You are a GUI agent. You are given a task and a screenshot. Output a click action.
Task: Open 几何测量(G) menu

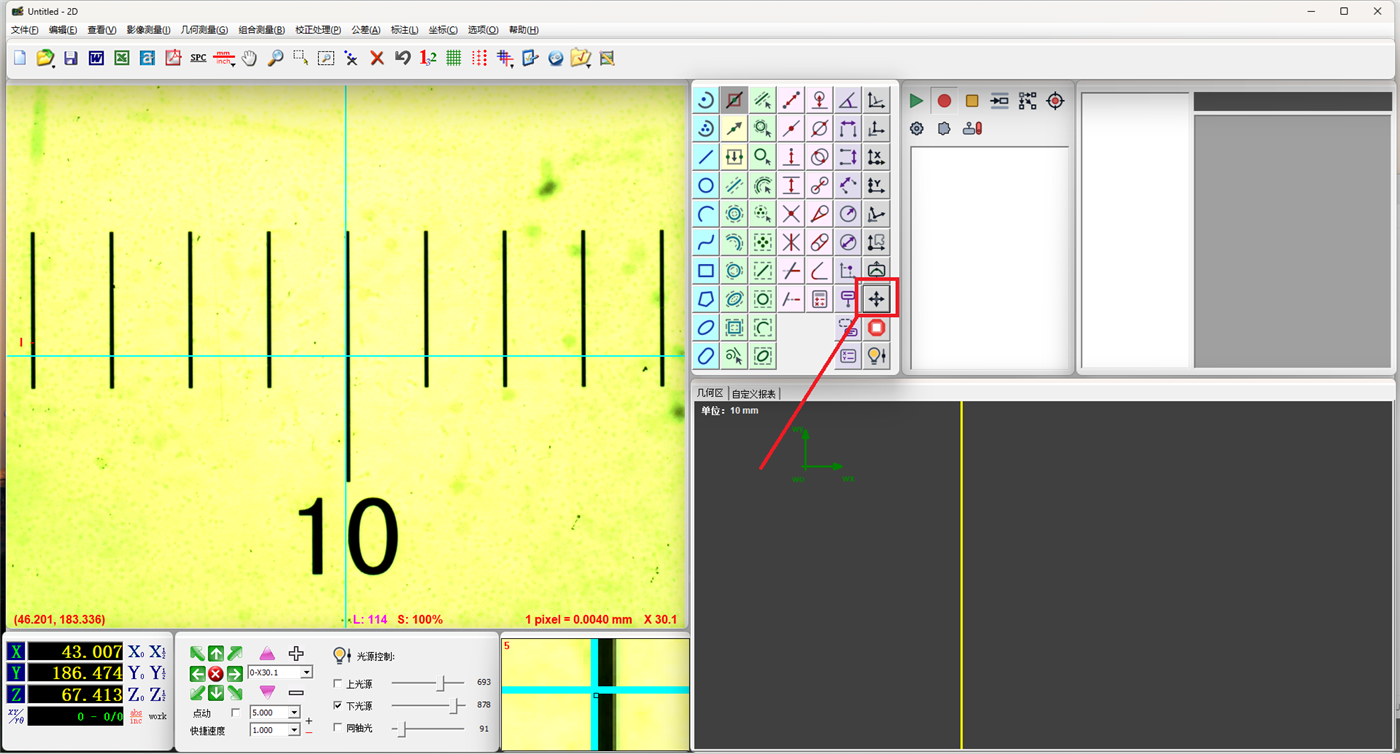click(x=204, y=30)
